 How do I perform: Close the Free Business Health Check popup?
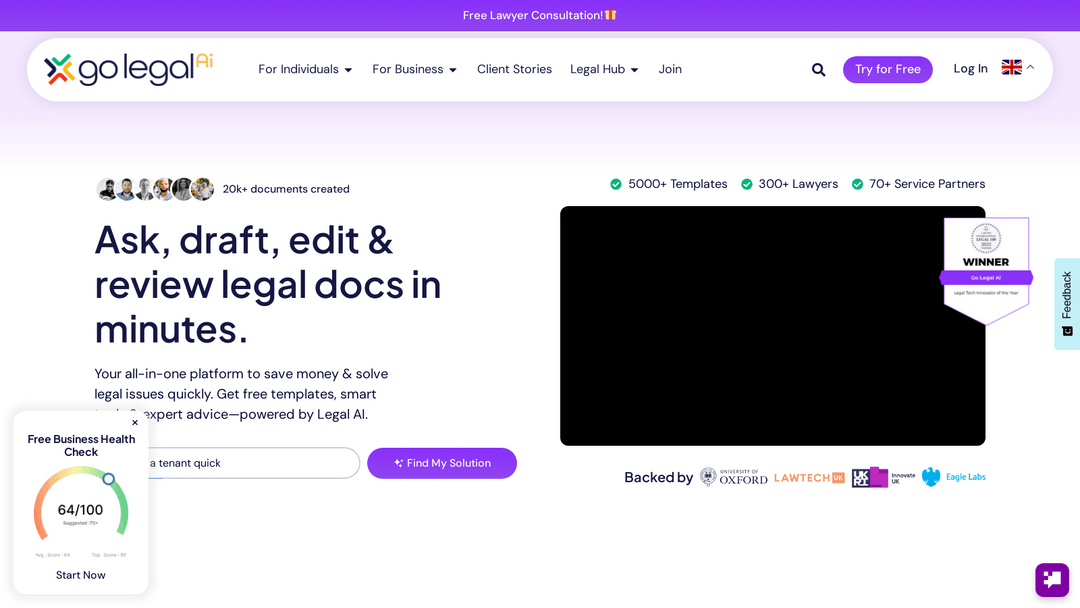pyautogui.click(x=135, y=423)
